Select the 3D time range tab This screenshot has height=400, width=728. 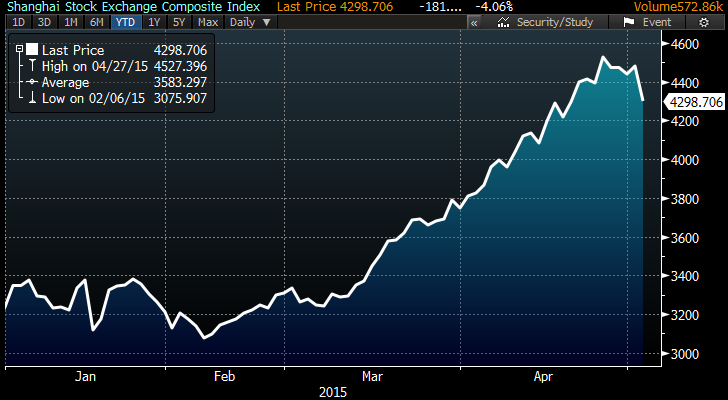pos(44,22)
